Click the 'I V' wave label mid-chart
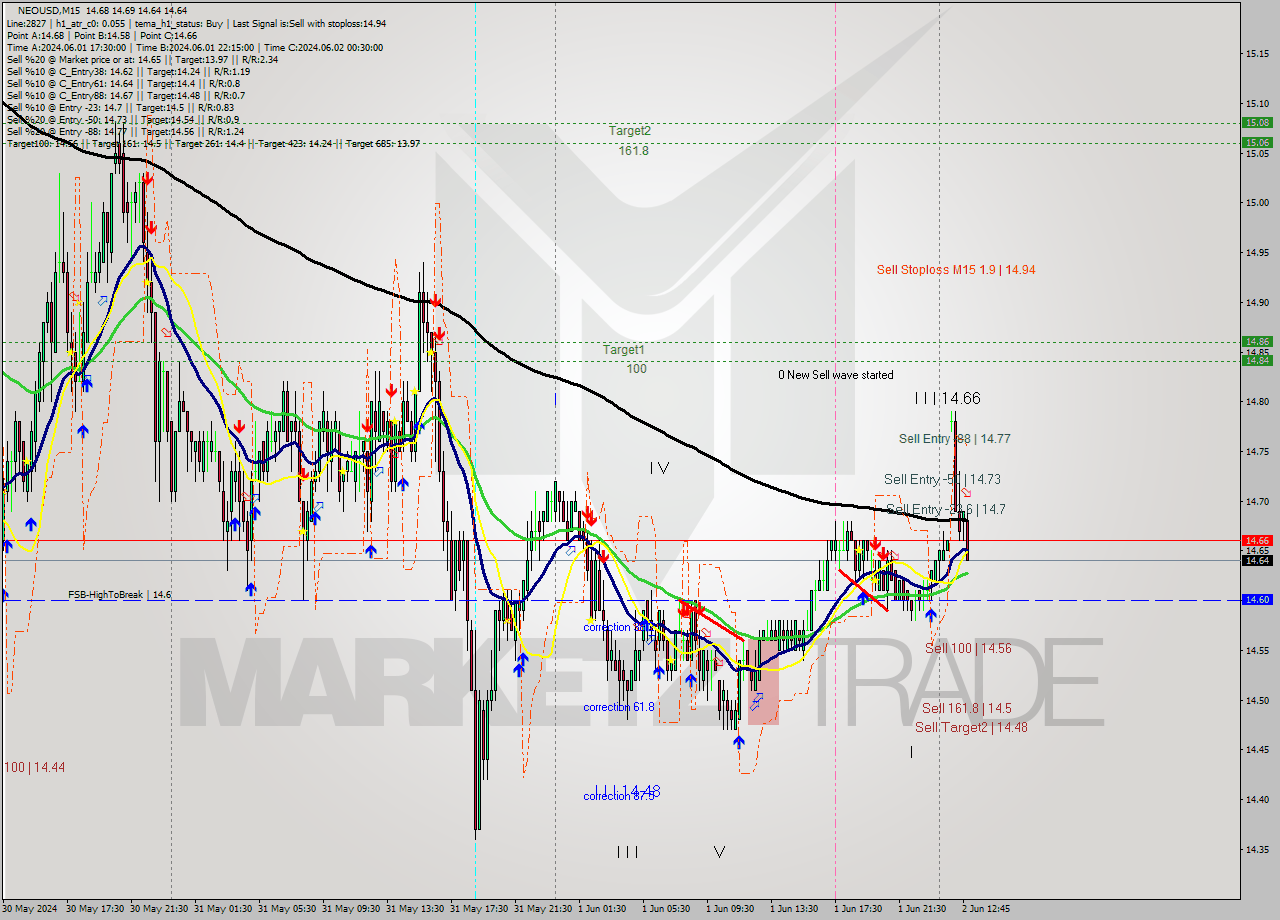This screenshot has height=920, width=1280. [659, 467]
